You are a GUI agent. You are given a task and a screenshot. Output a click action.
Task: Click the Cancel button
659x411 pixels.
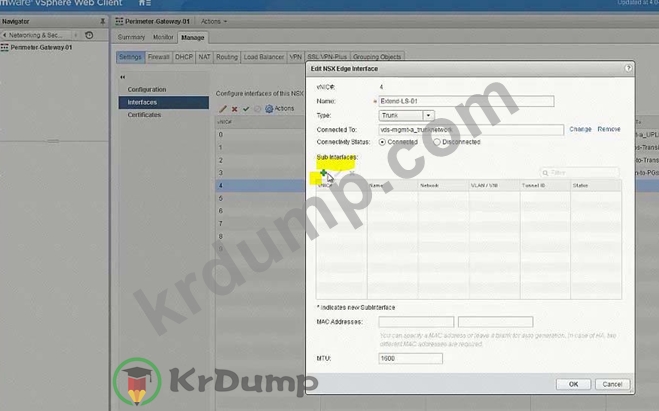pos(612,384)
